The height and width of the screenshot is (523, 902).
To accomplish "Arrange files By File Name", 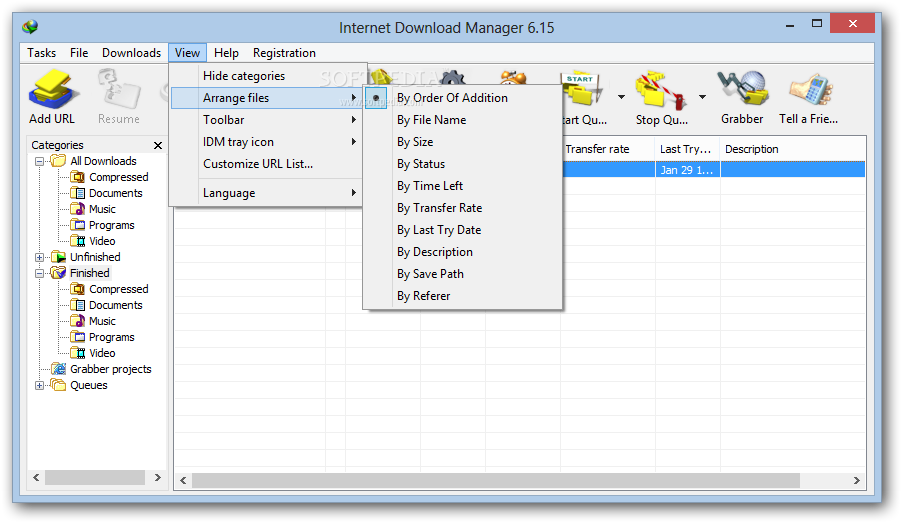I will 463,120.
